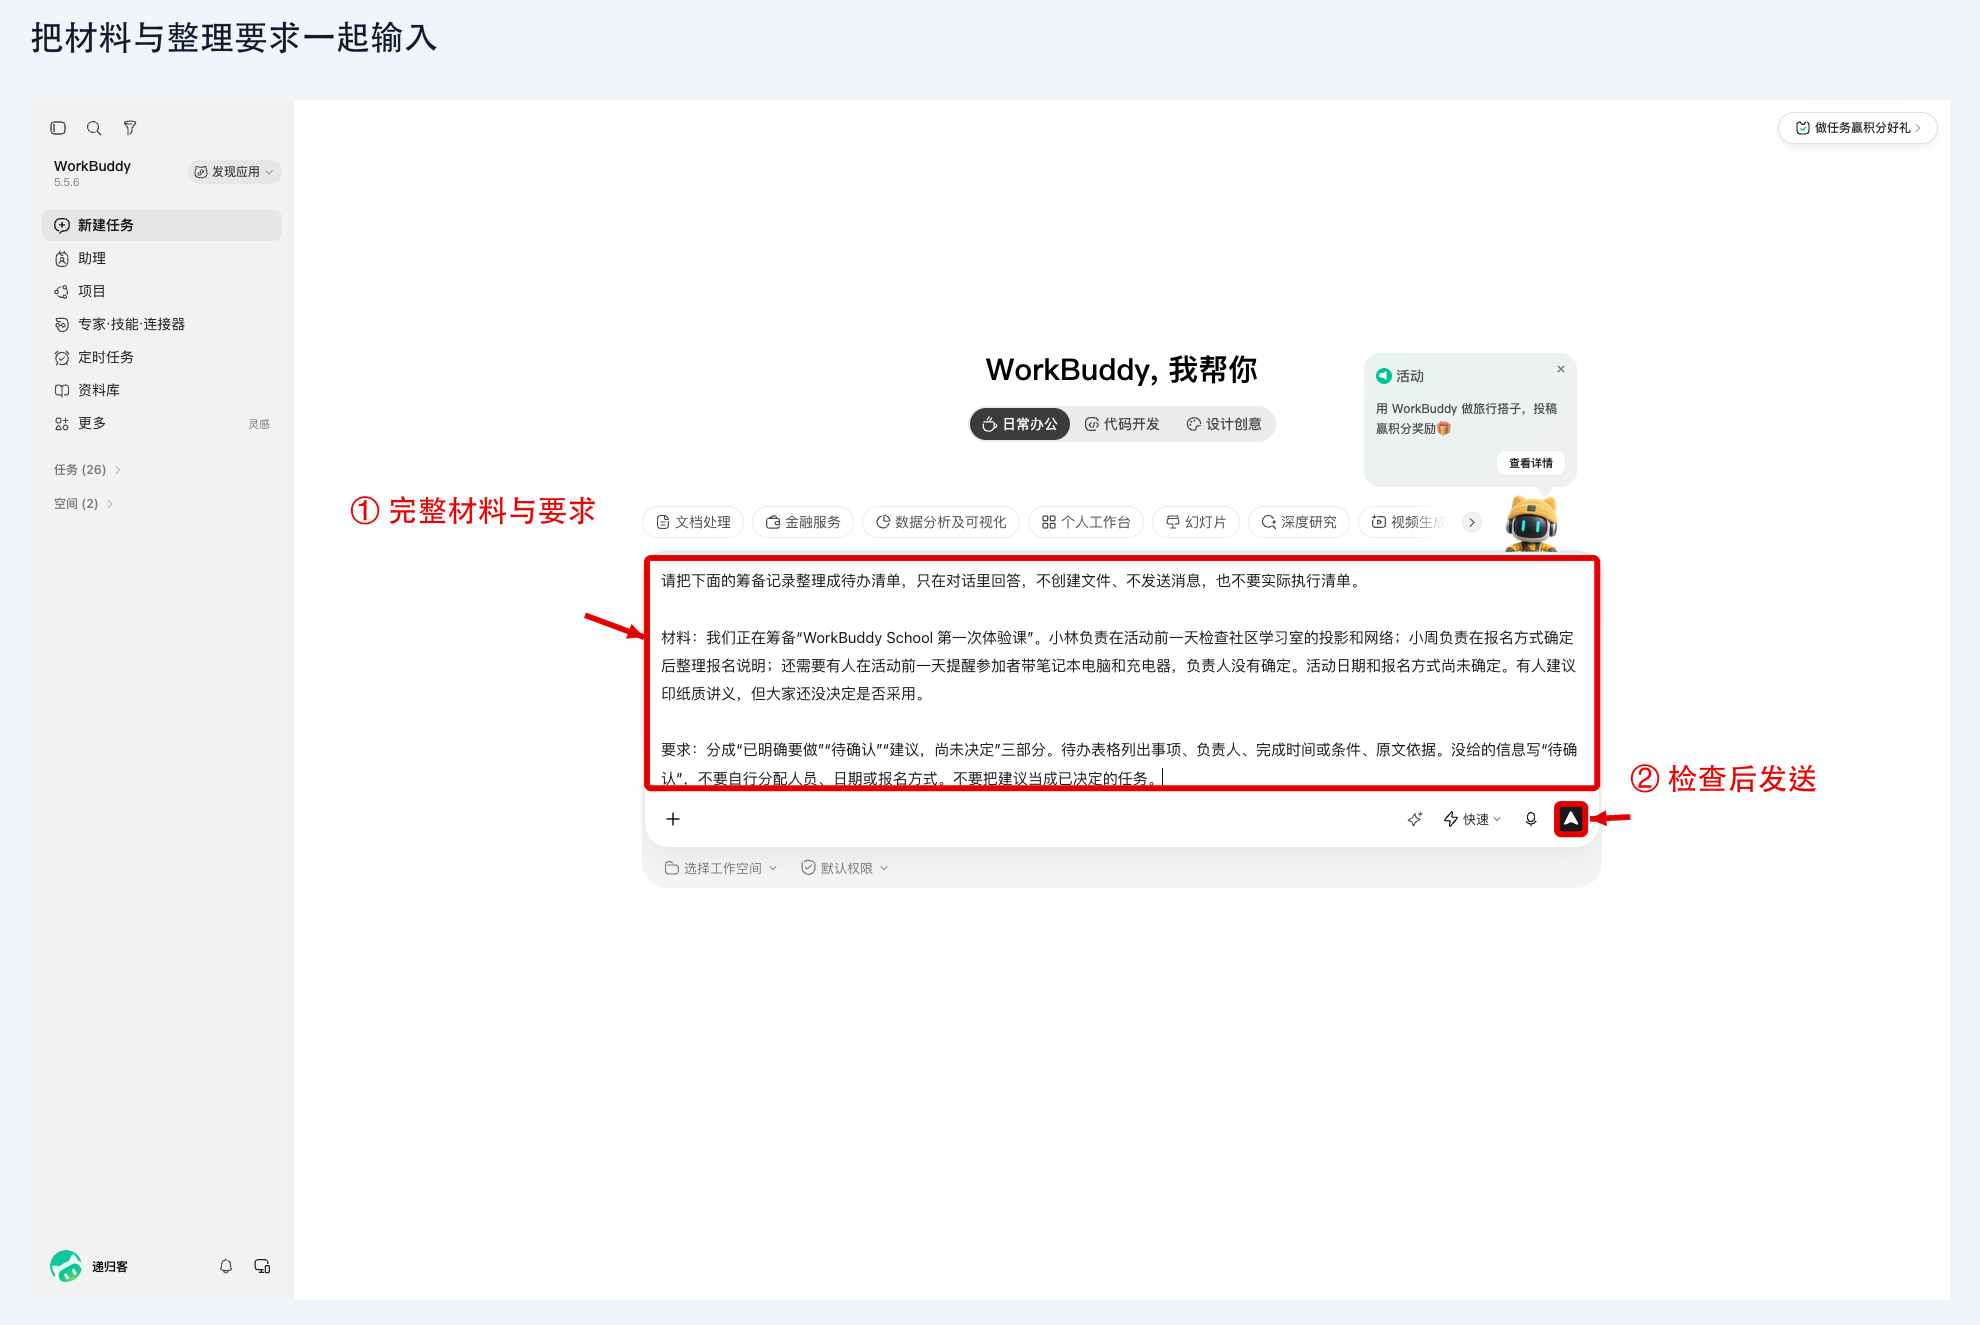Open 资料库 in the sidebar
This screenshot has height=1325, width=1980.
pos(162,390)
